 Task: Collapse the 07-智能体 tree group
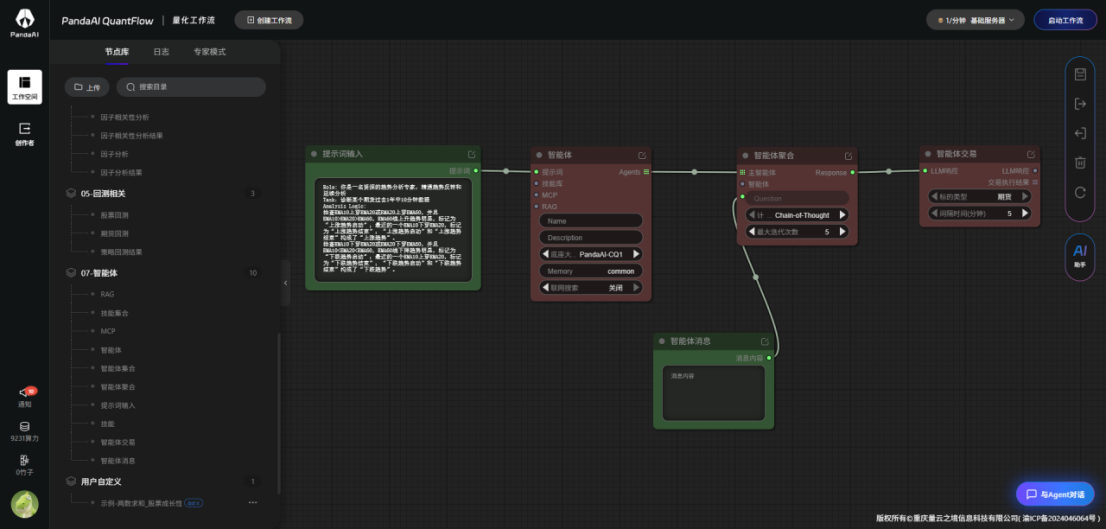click(x=70, y=273)
